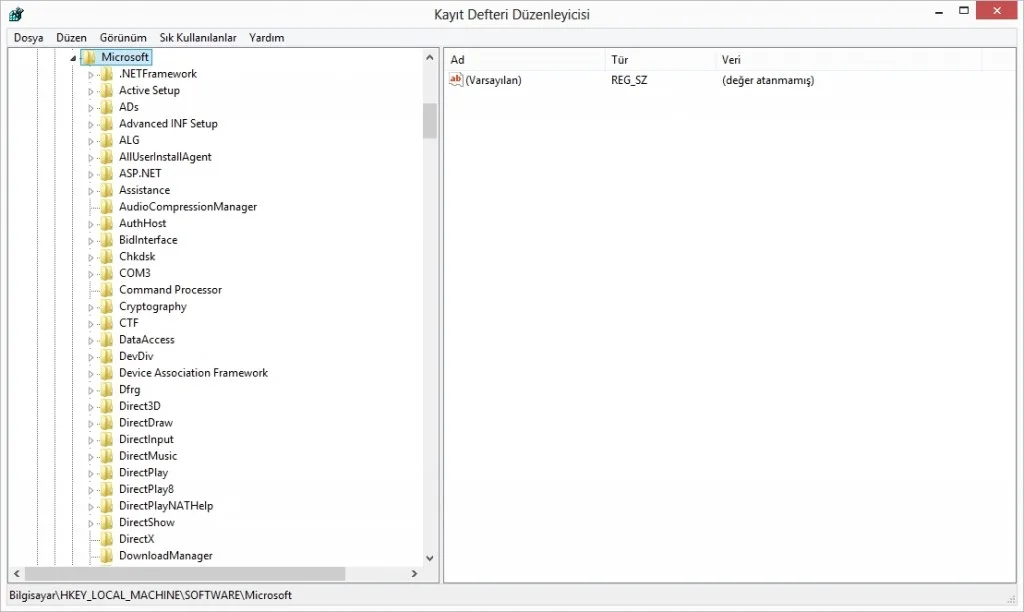This screenshot has width=1024, height=612.
Task: Select the (Varsayılan) value entry
Action: (x=493, y=80)
